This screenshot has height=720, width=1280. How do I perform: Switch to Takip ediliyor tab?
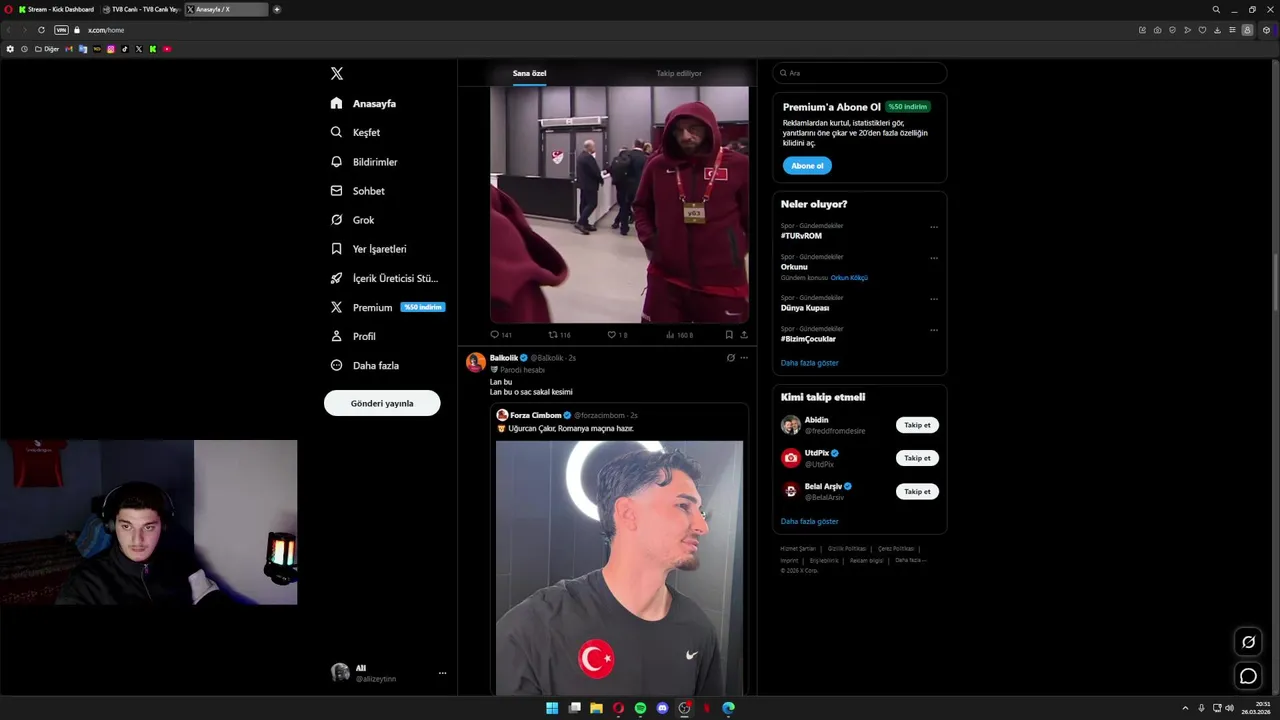pos(679,73)
